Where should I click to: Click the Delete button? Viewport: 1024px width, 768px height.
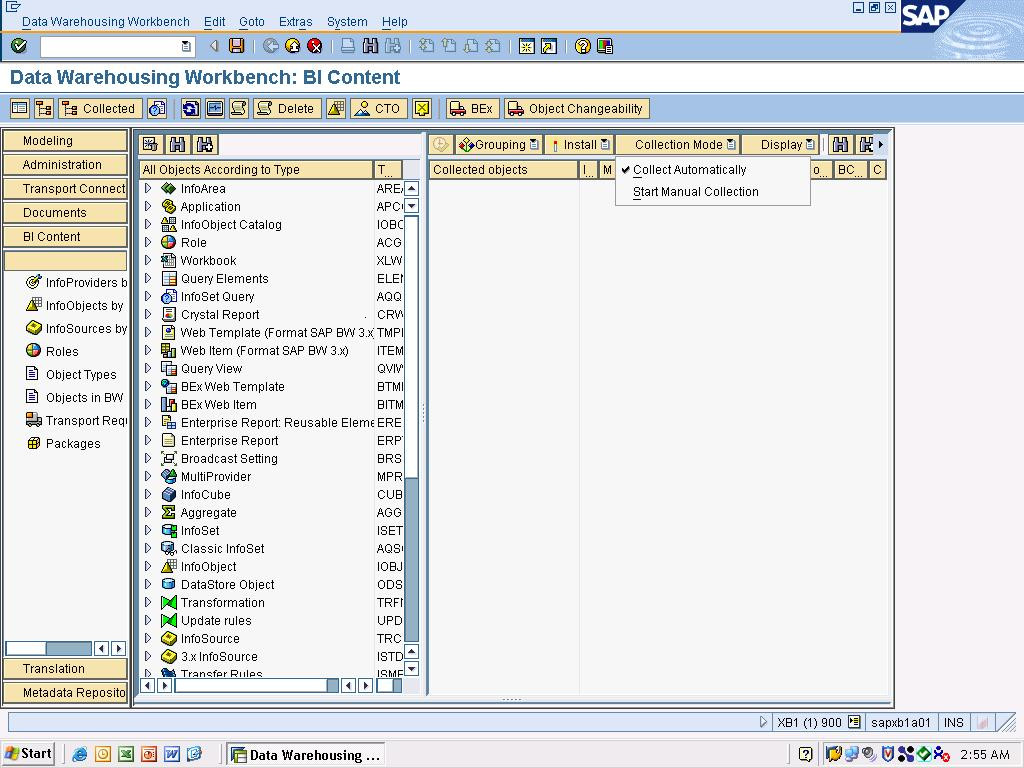click(287, 108)
